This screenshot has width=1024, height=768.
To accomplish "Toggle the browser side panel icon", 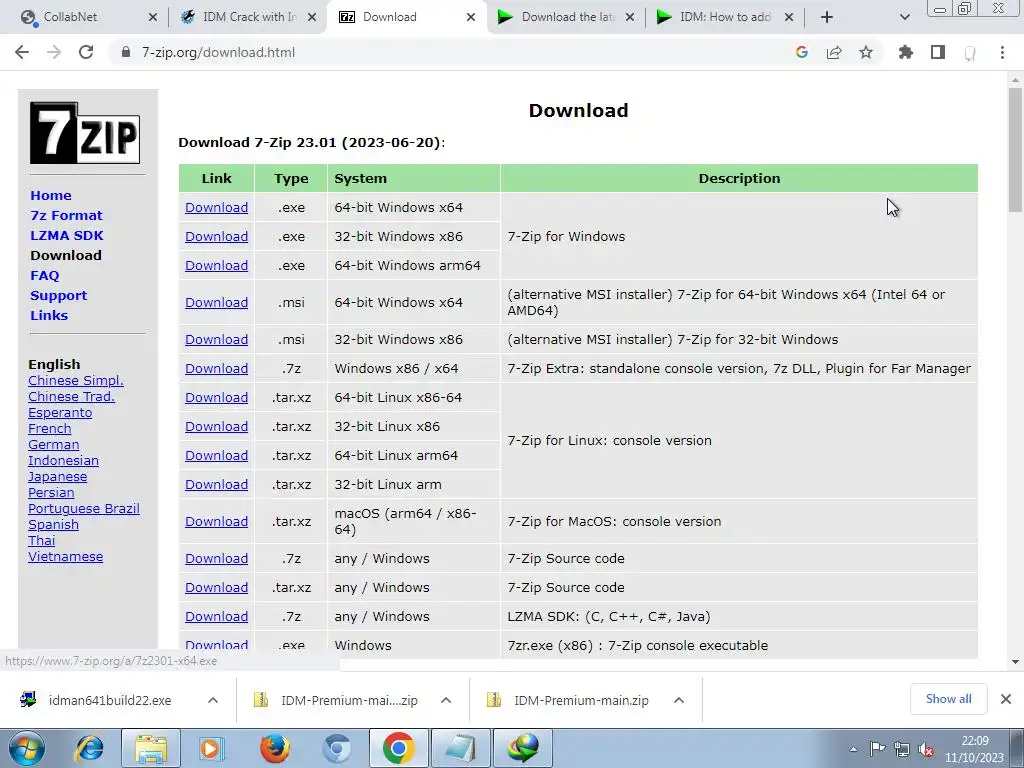I will point(938,52).
